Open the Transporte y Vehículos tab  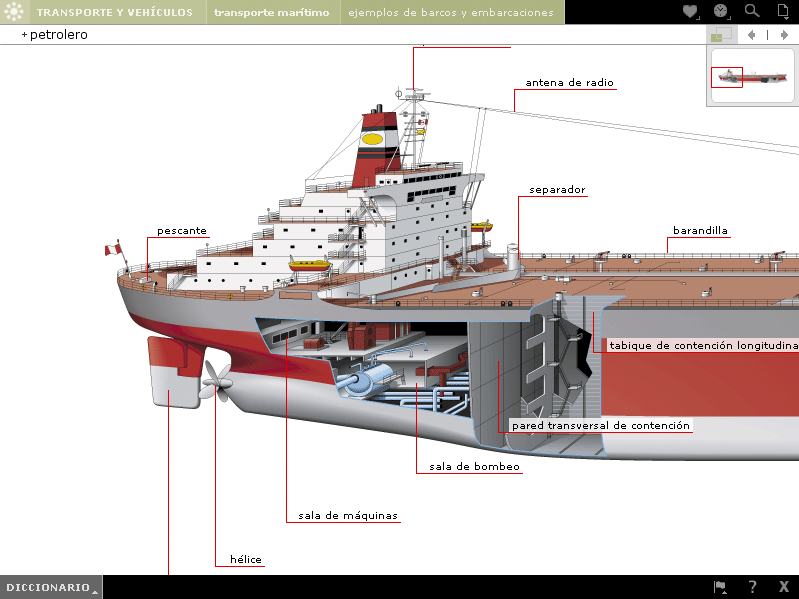tap(115, 12)
